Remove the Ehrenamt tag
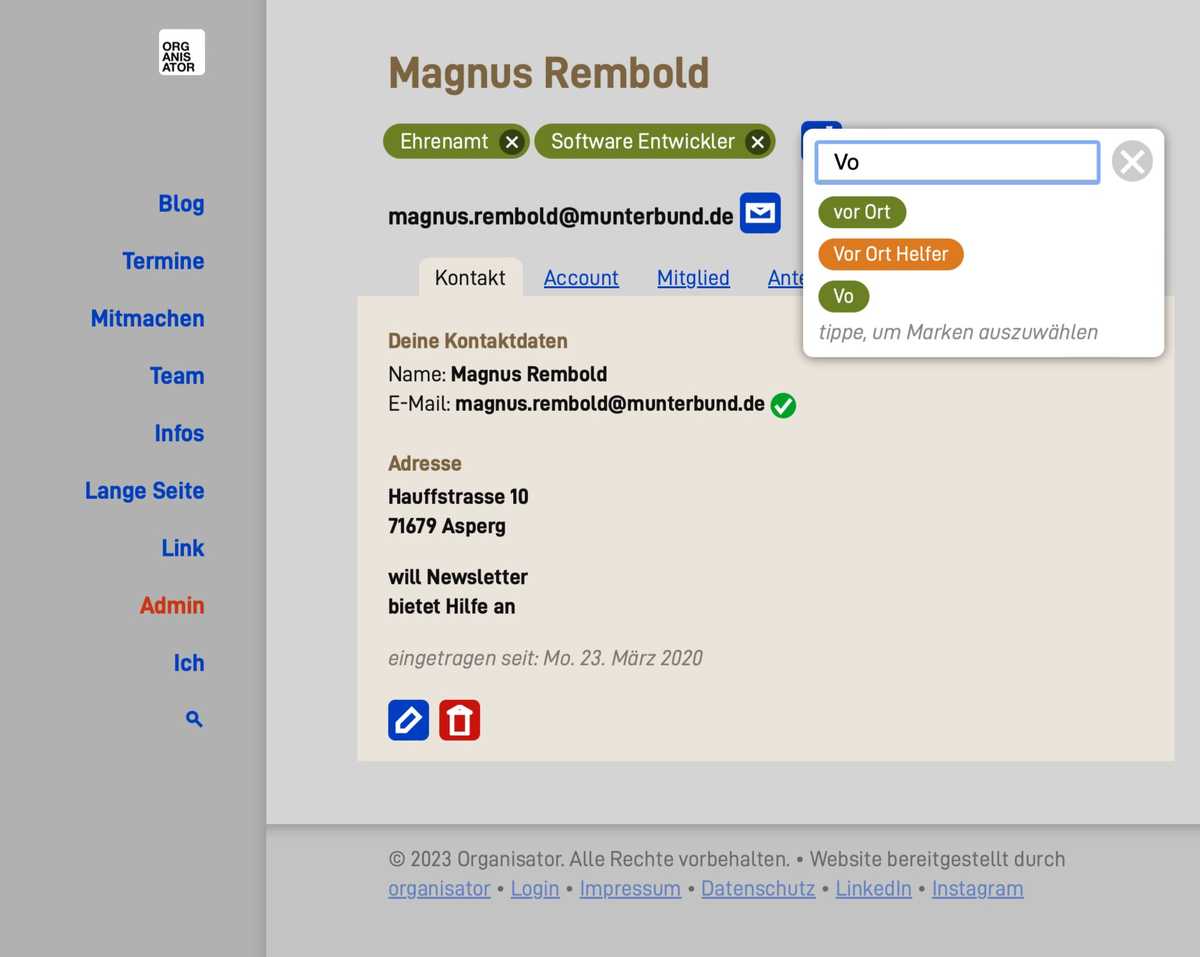Image resolution: width=1200 pixels, height=957 pixels. pyautogui.click(x=511, y=142)
